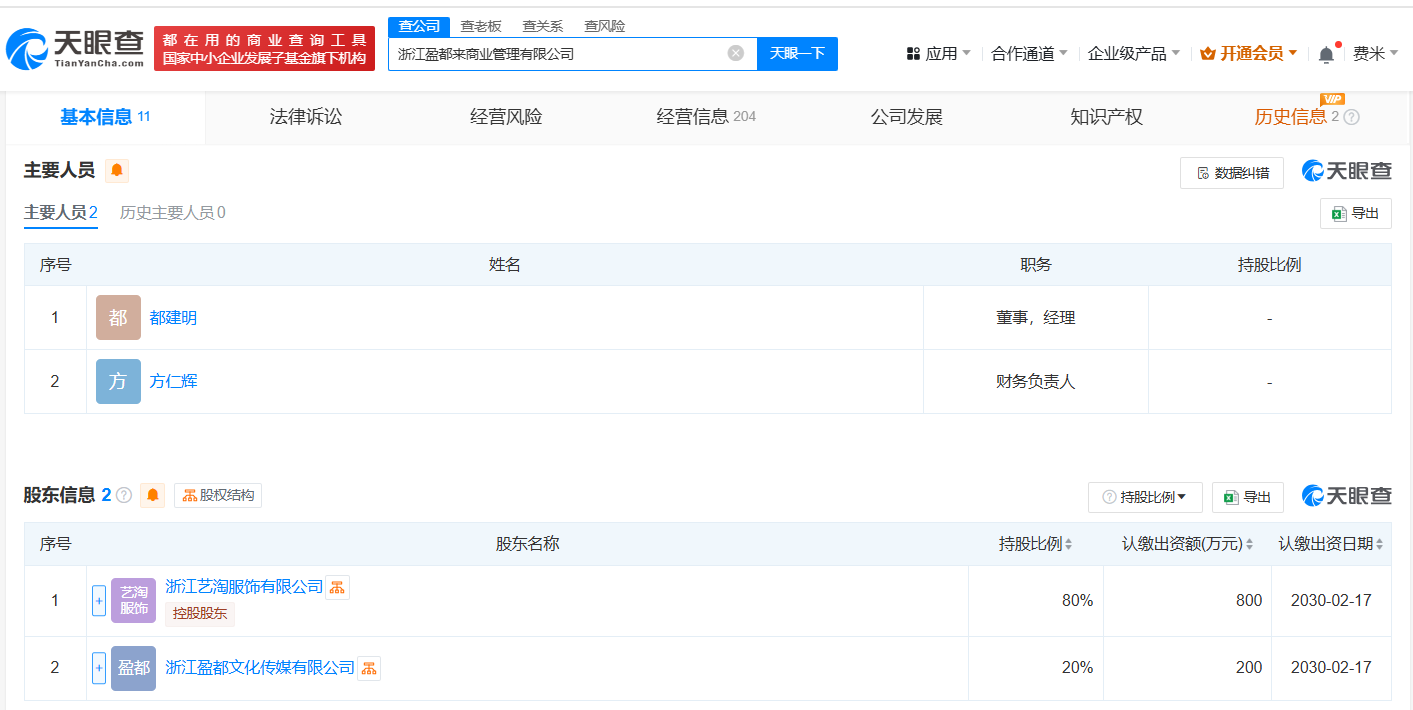
Task: Expand the 浙江盈都文化传媒有限公司 shareholder row
Action: pyautogui.click(x=99, y=668)
